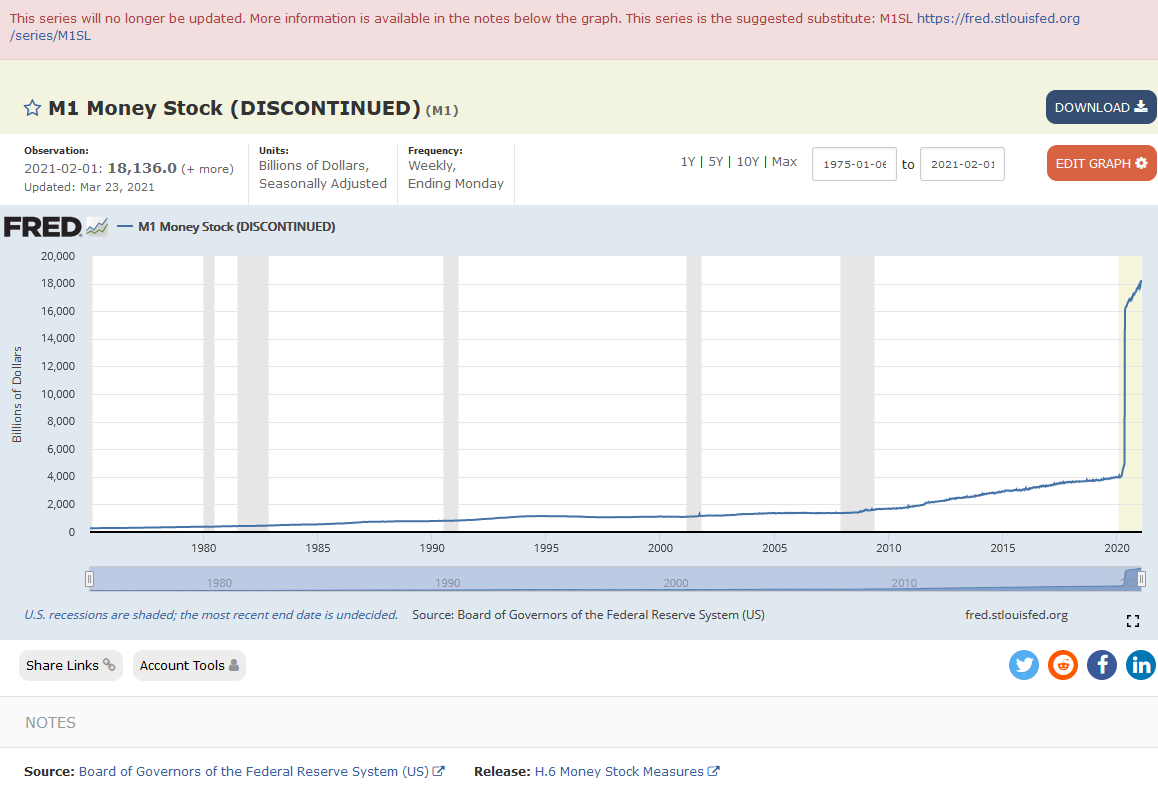
Task: Click the end date field 2021-02-01
Action: click(962, 164)
